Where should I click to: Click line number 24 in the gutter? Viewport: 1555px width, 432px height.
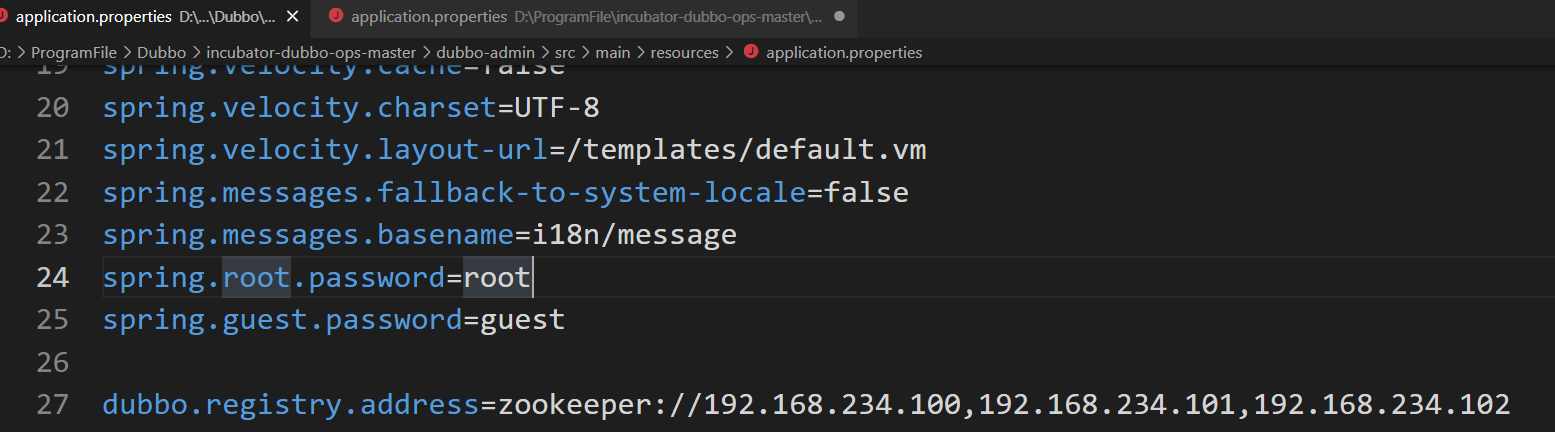pos(52,277)
